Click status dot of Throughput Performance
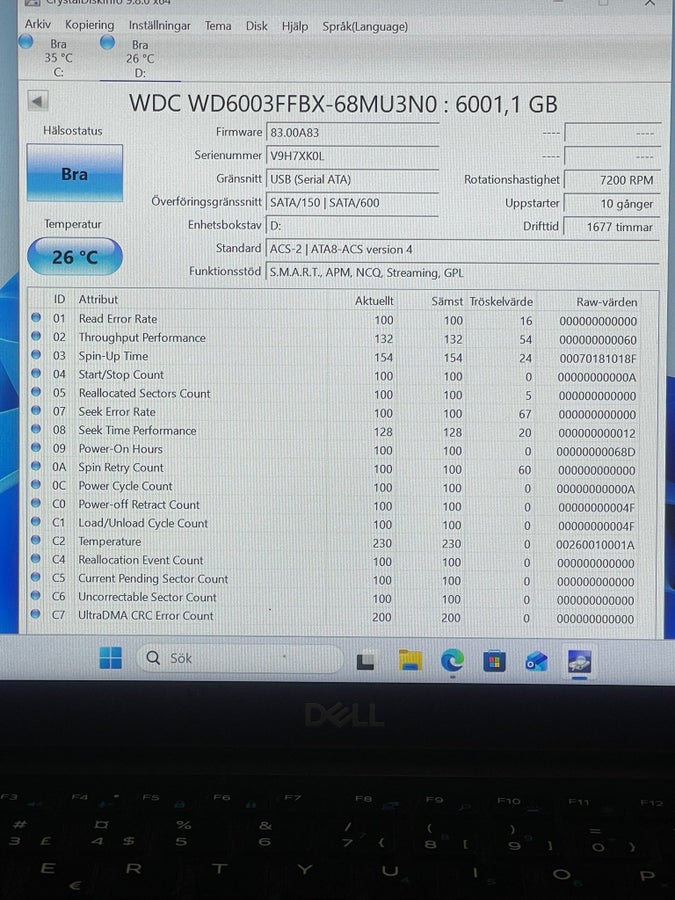This screenshot has width=675, height=900. point(36,336)
